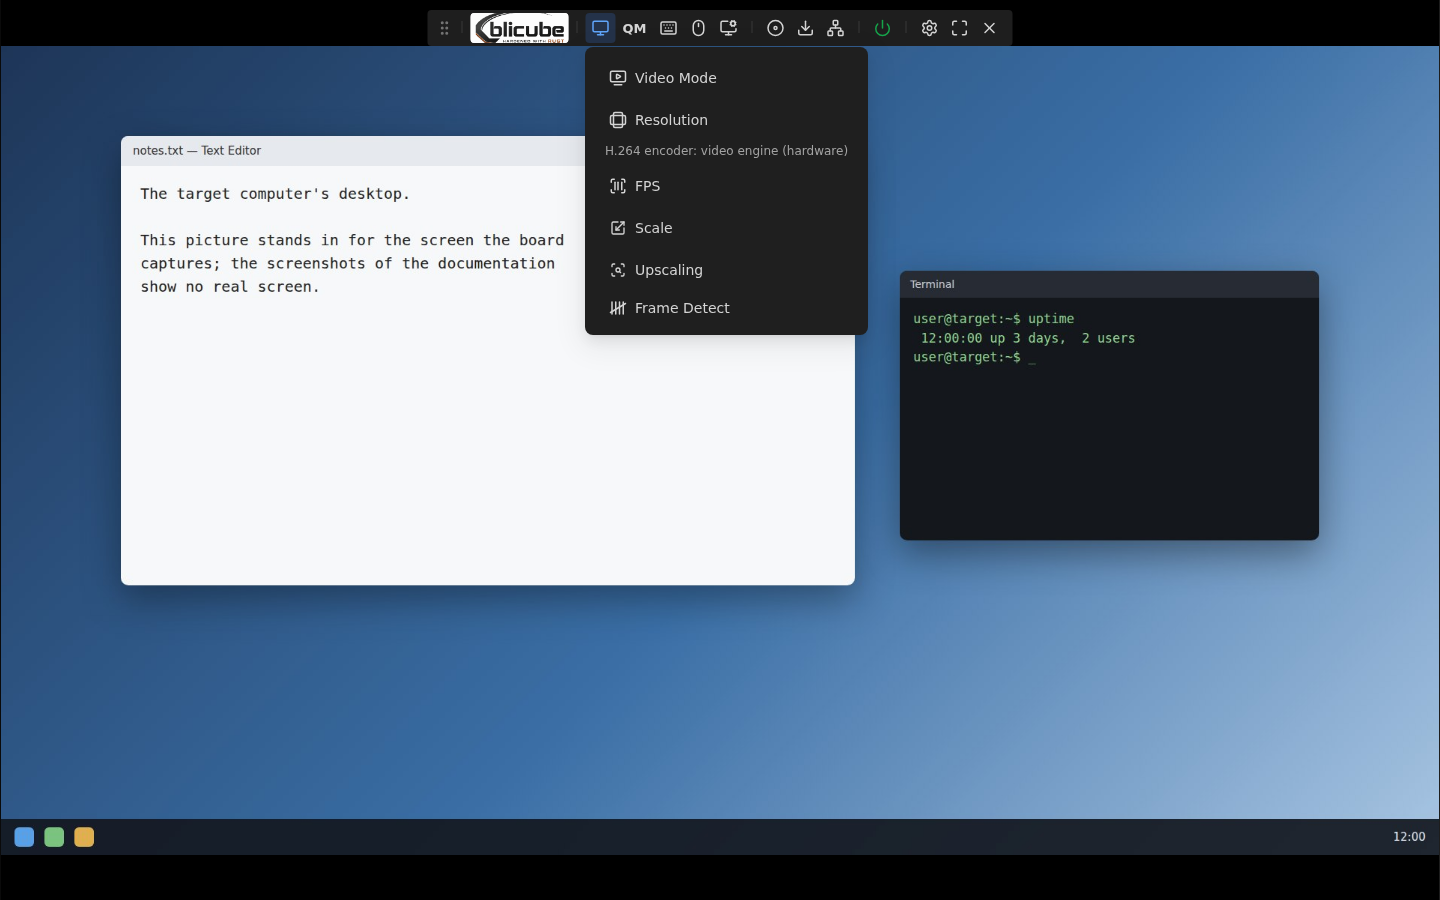This screenshot has width=1440, height=900.
Task: Click the green power icon
Action: point(882,28)
